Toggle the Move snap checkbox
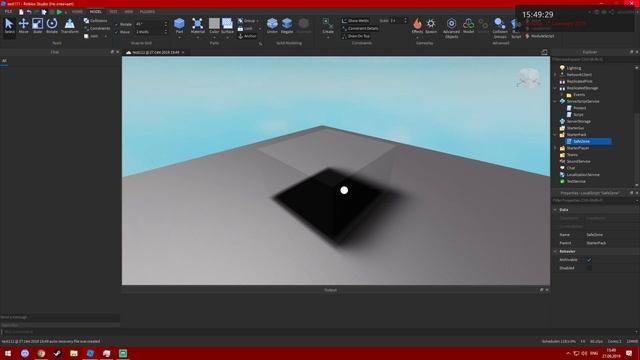This screenshot has height=360, width=640. (x=117, y=32)
